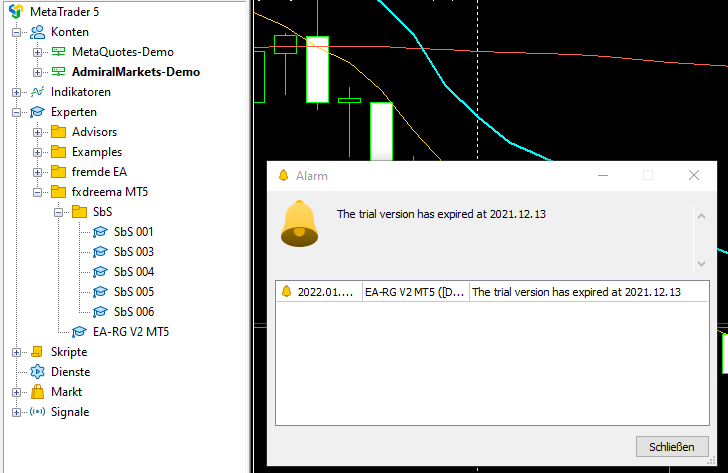Click the MetaTrader 5 root icon
This screenshot has height=473, width=728.
click(x=16, y=11)
